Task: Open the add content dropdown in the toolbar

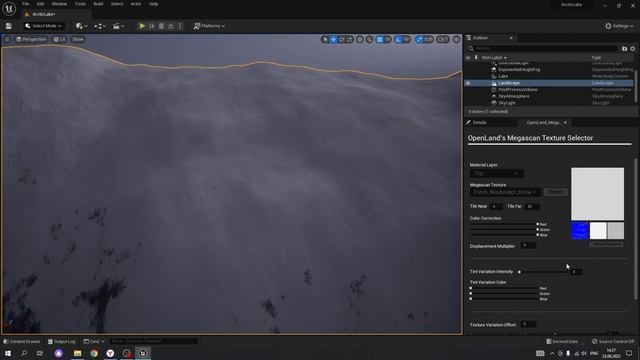Action: tap(81, 26)
